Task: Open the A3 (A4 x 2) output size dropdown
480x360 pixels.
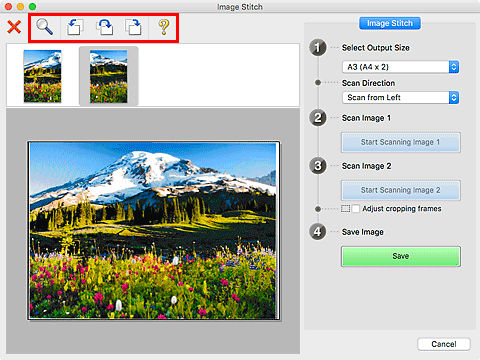Action: click(x=400, y=67)
